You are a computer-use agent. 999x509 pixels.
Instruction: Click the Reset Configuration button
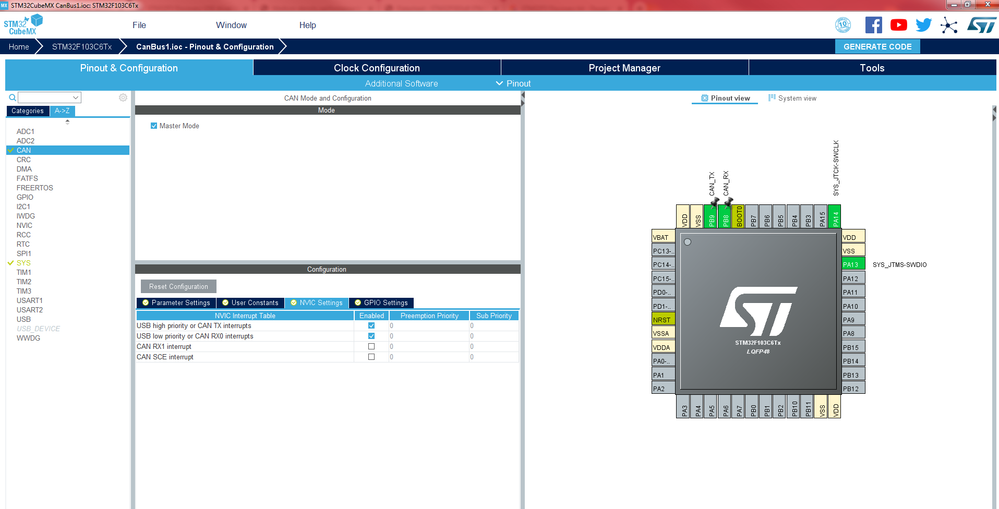click(x=178, y=287)
